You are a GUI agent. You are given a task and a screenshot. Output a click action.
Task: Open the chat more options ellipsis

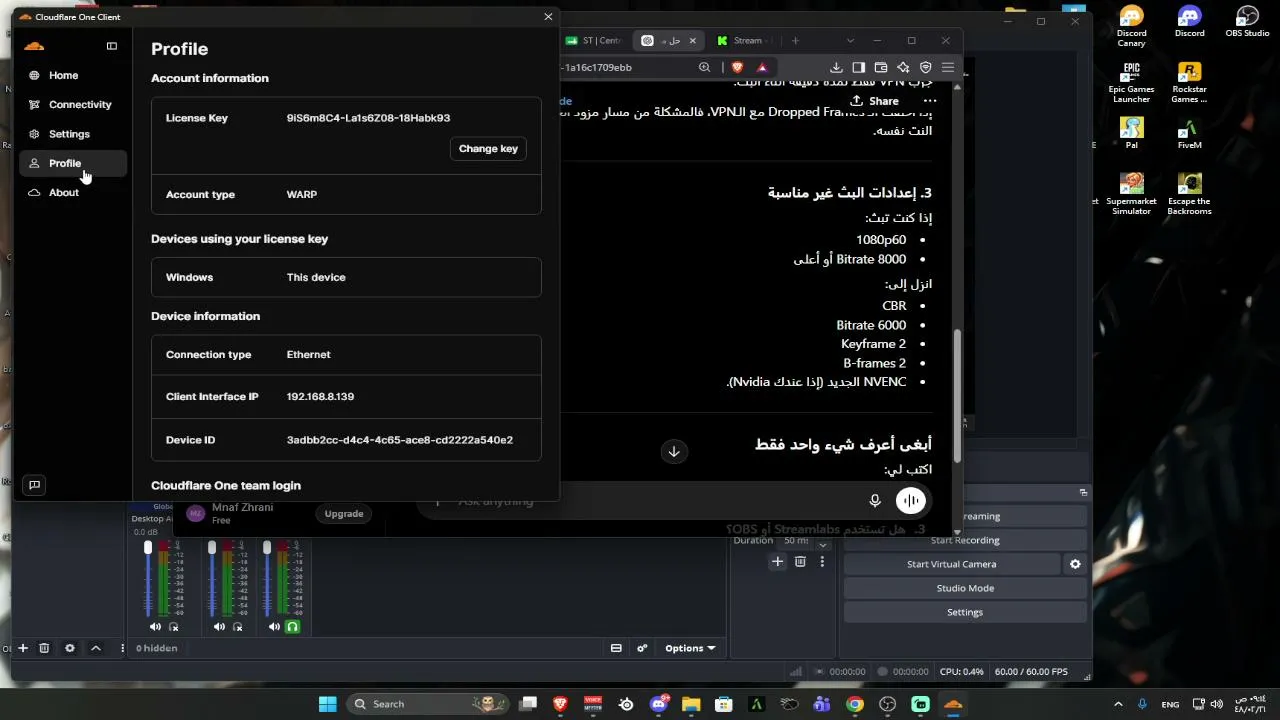pos(930,101)
